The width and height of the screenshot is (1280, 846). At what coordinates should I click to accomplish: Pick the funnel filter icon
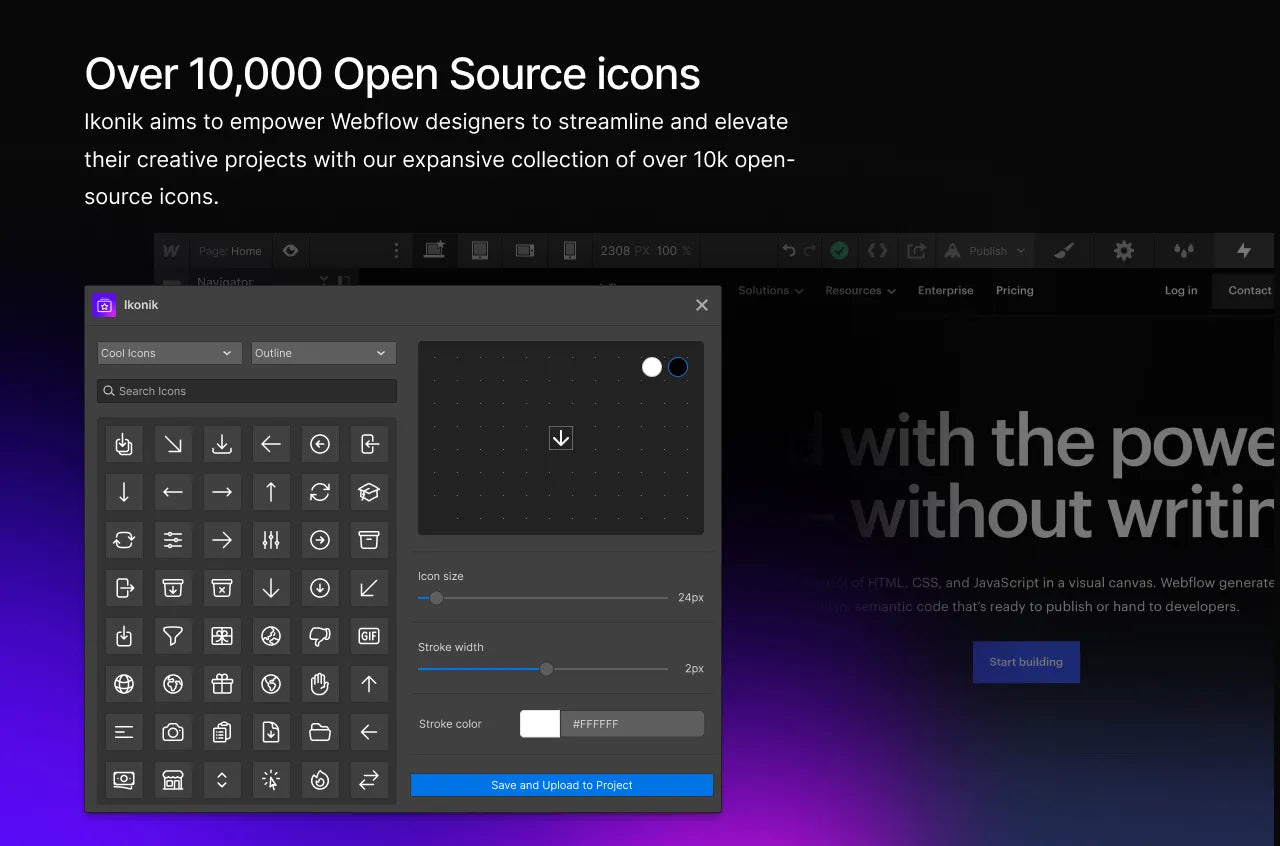point(173,636)
